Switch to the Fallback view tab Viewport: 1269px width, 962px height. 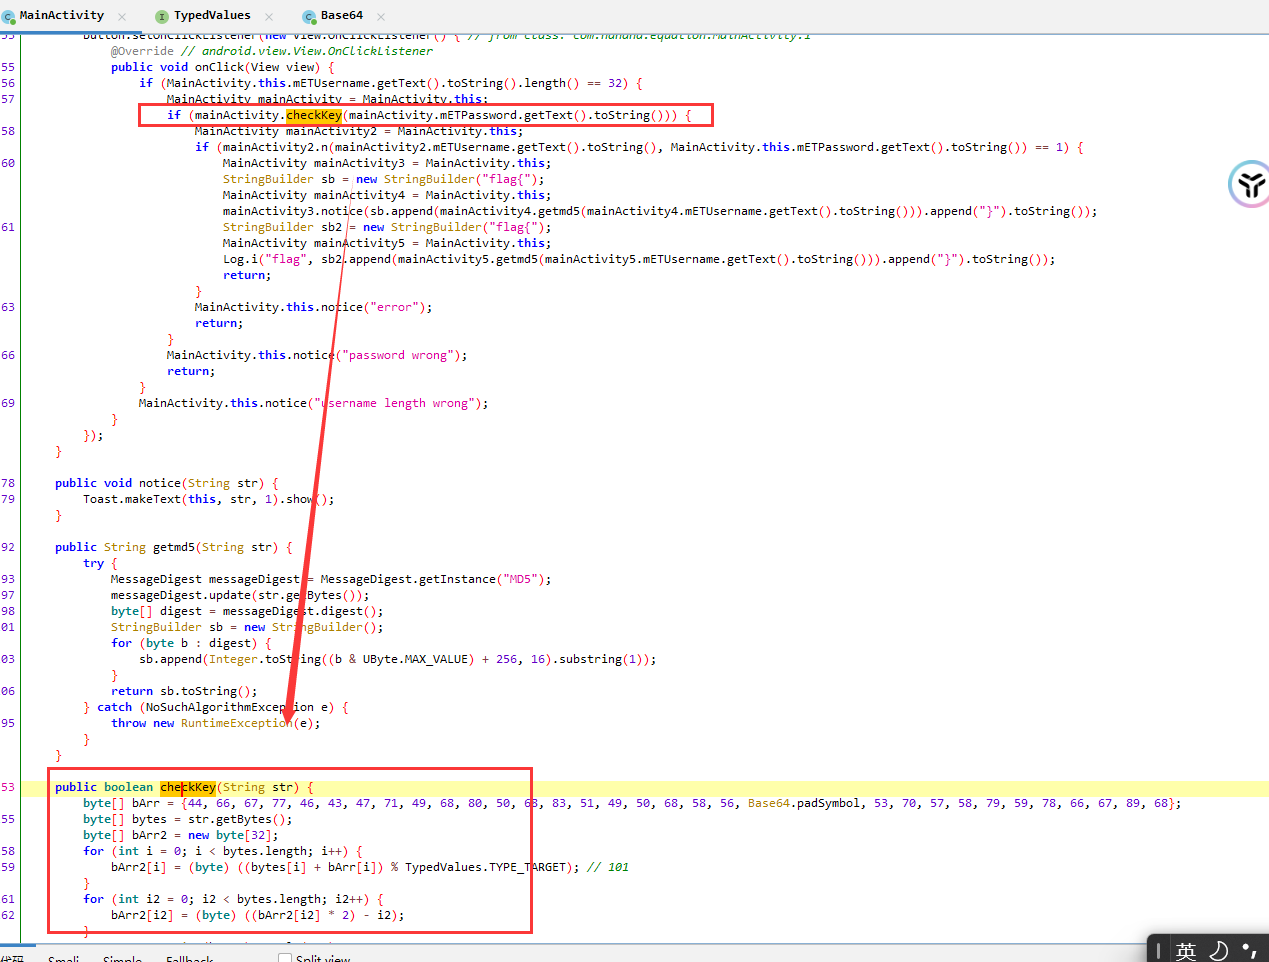click(x=190, y=958)
